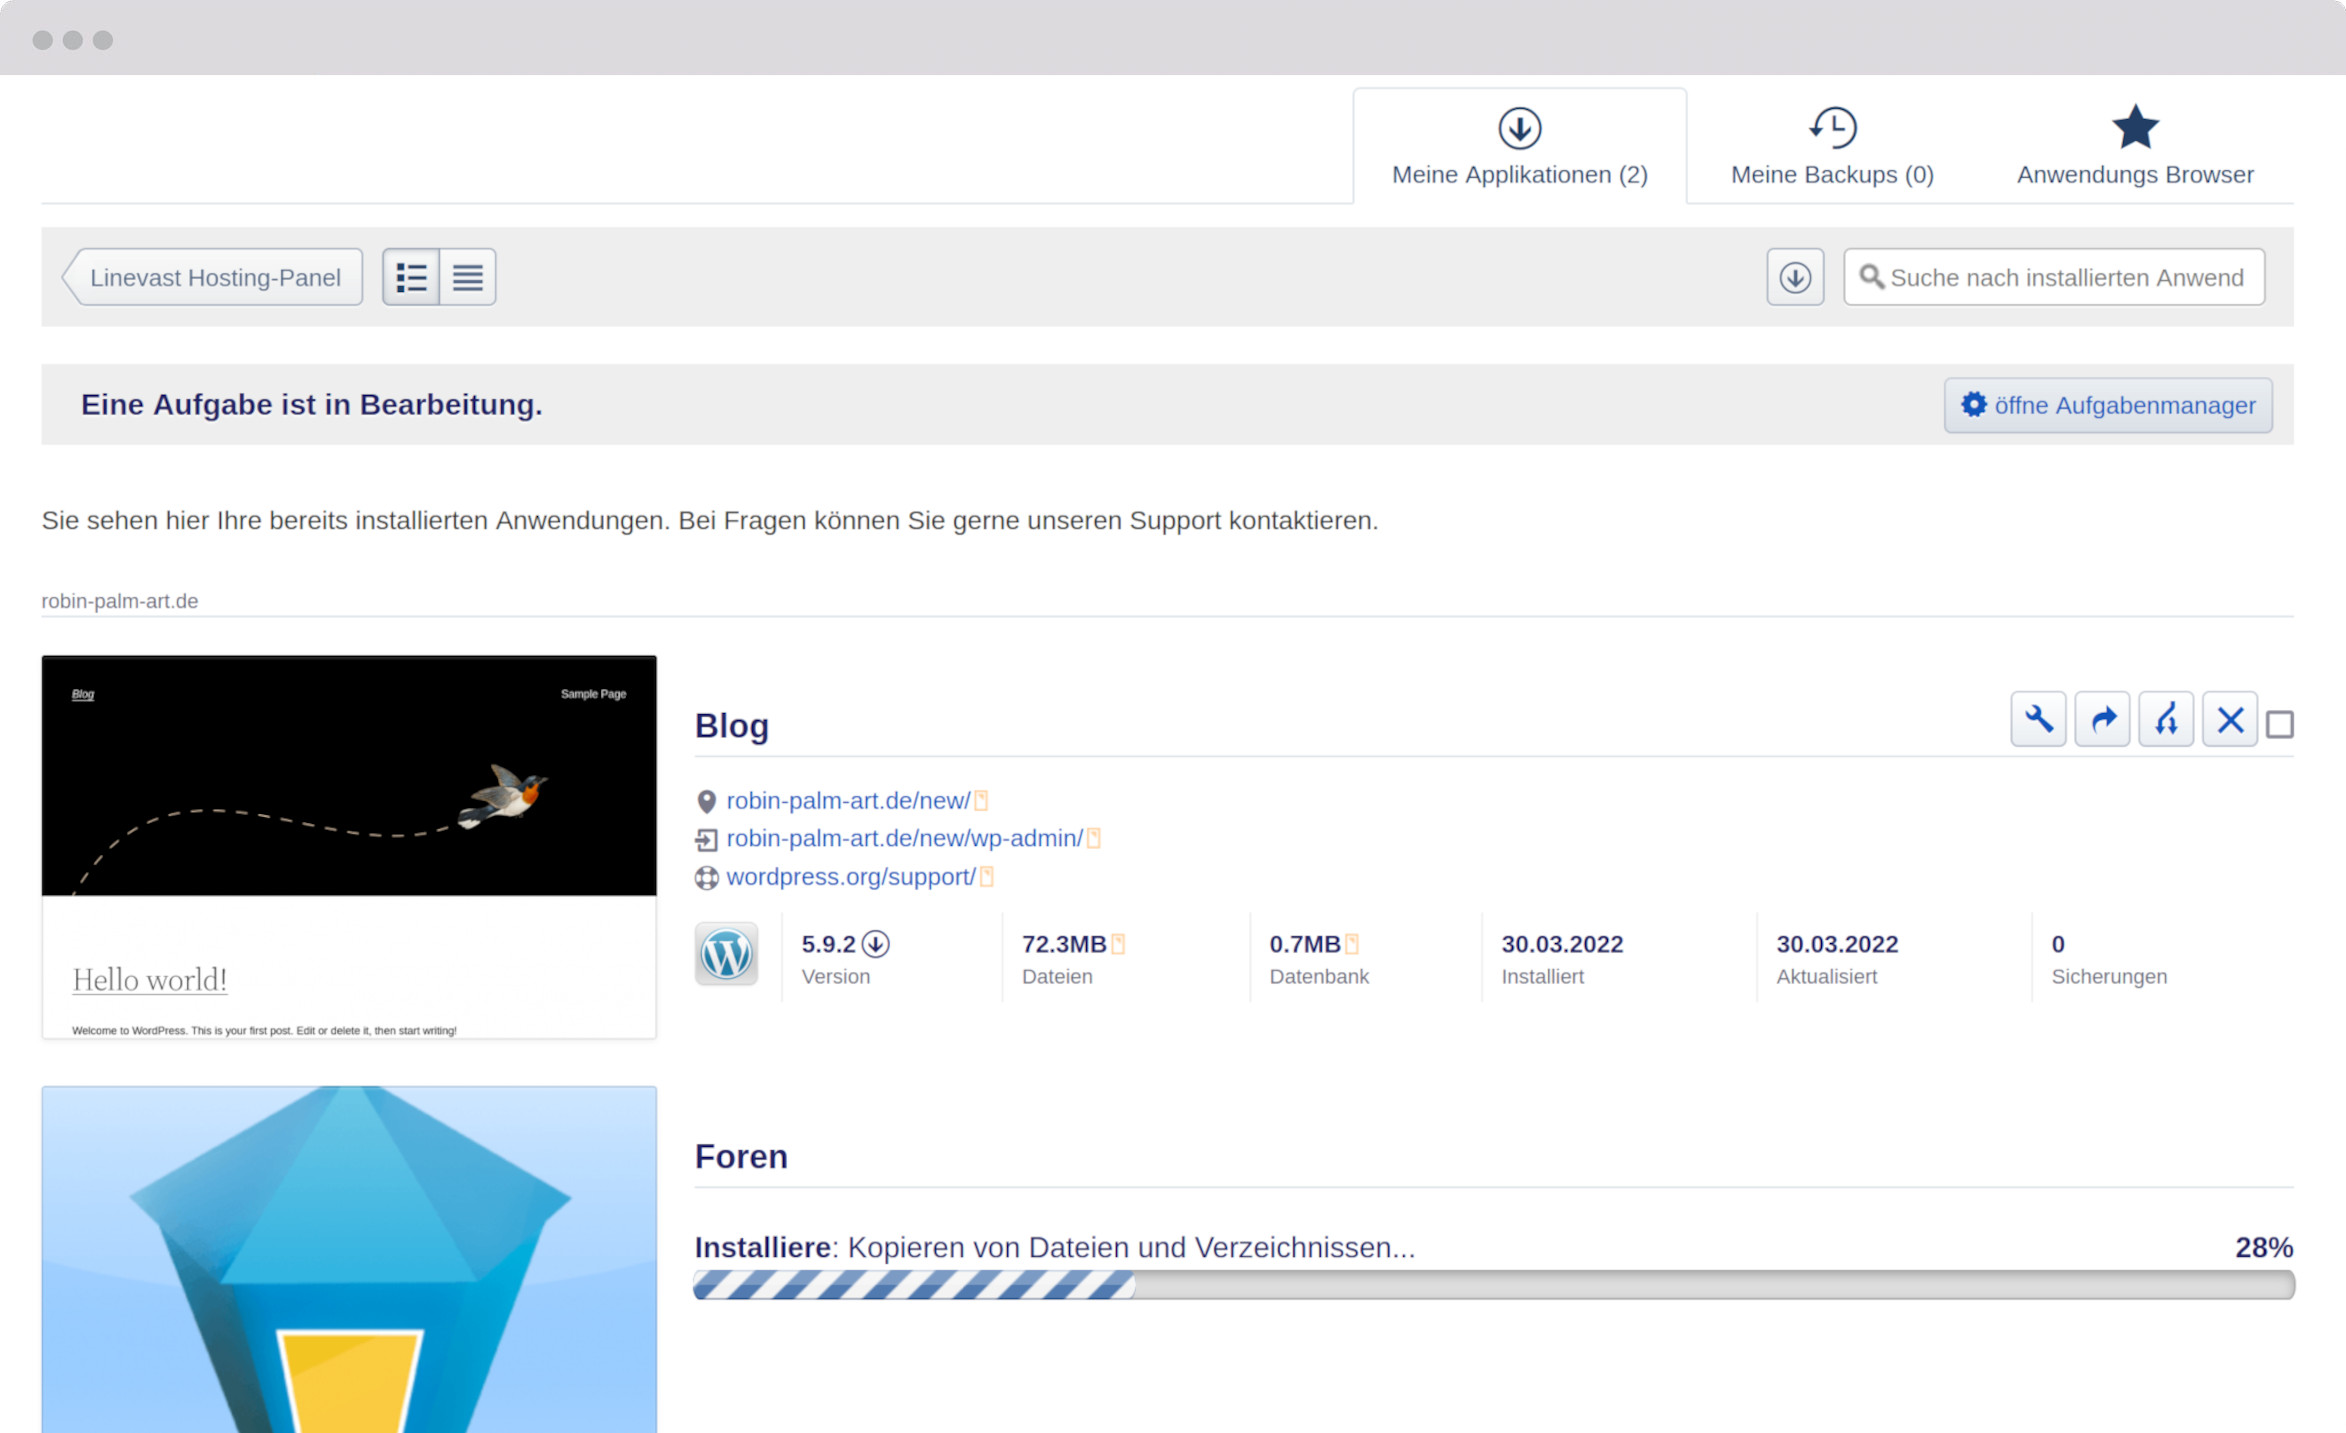Click the icon next to 72.3MB Dateien
Screen dimensions: 2346x1433
click(1118, 944)
